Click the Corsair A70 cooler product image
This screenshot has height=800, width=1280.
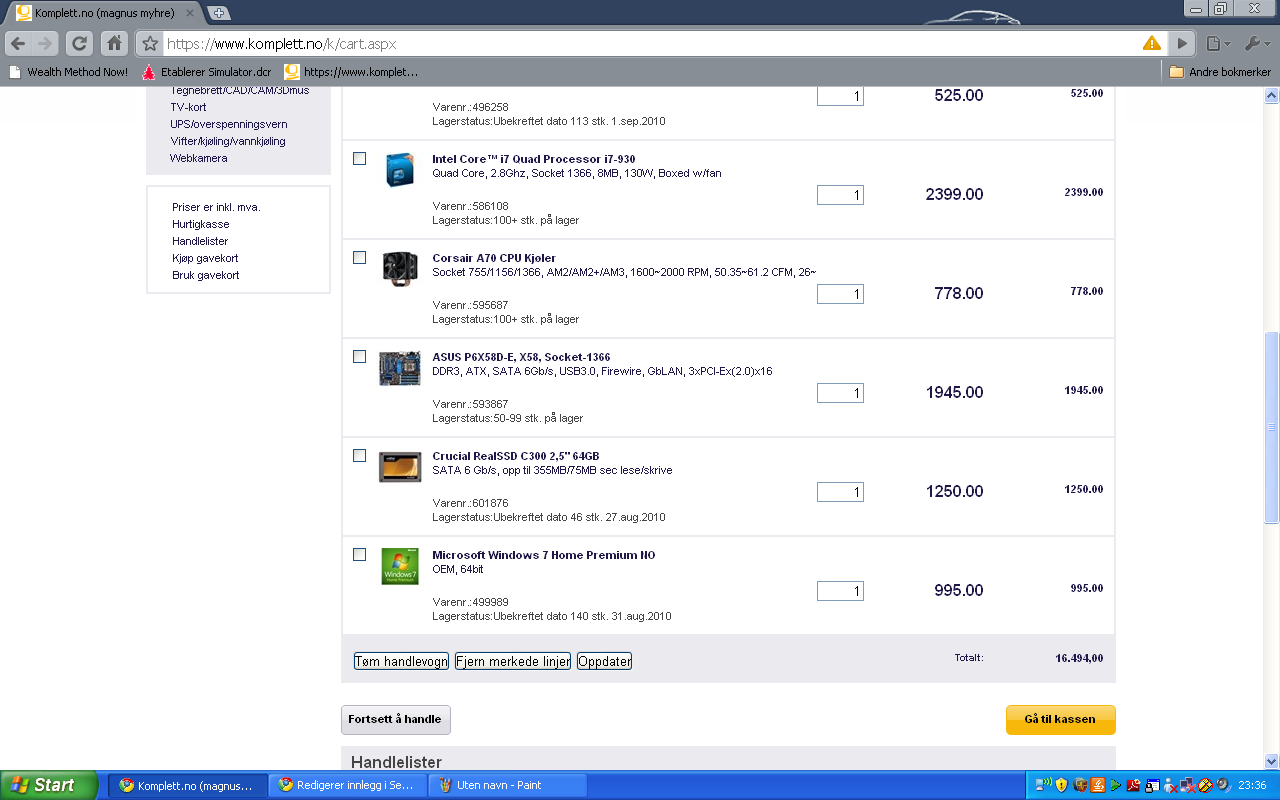pos(400,269)
